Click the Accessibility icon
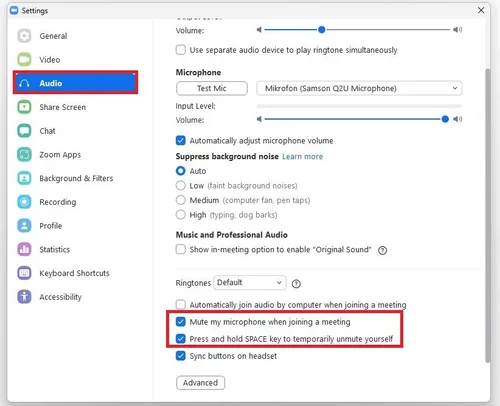500x406 pixels. pyautogui.click(x=24, y=297)
